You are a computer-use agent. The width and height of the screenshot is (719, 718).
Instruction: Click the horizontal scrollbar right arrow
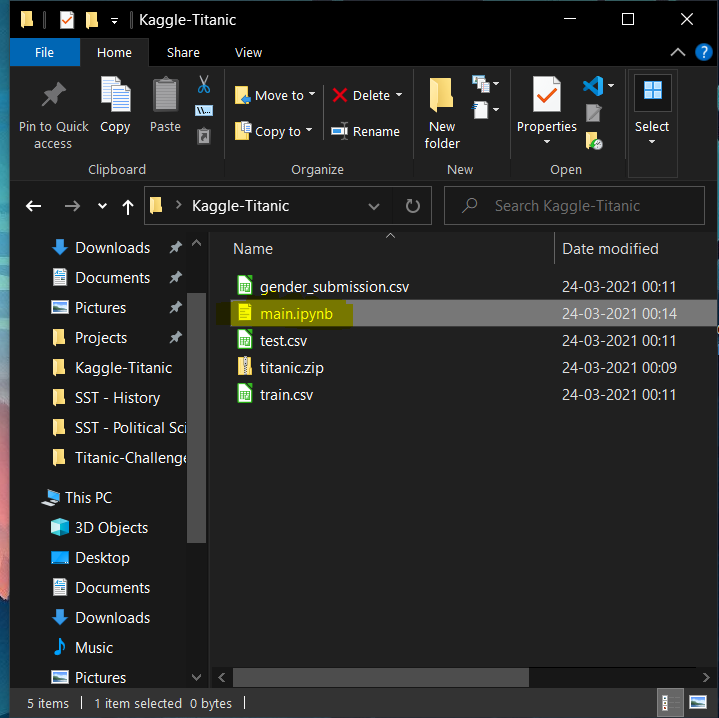(706, 677)
